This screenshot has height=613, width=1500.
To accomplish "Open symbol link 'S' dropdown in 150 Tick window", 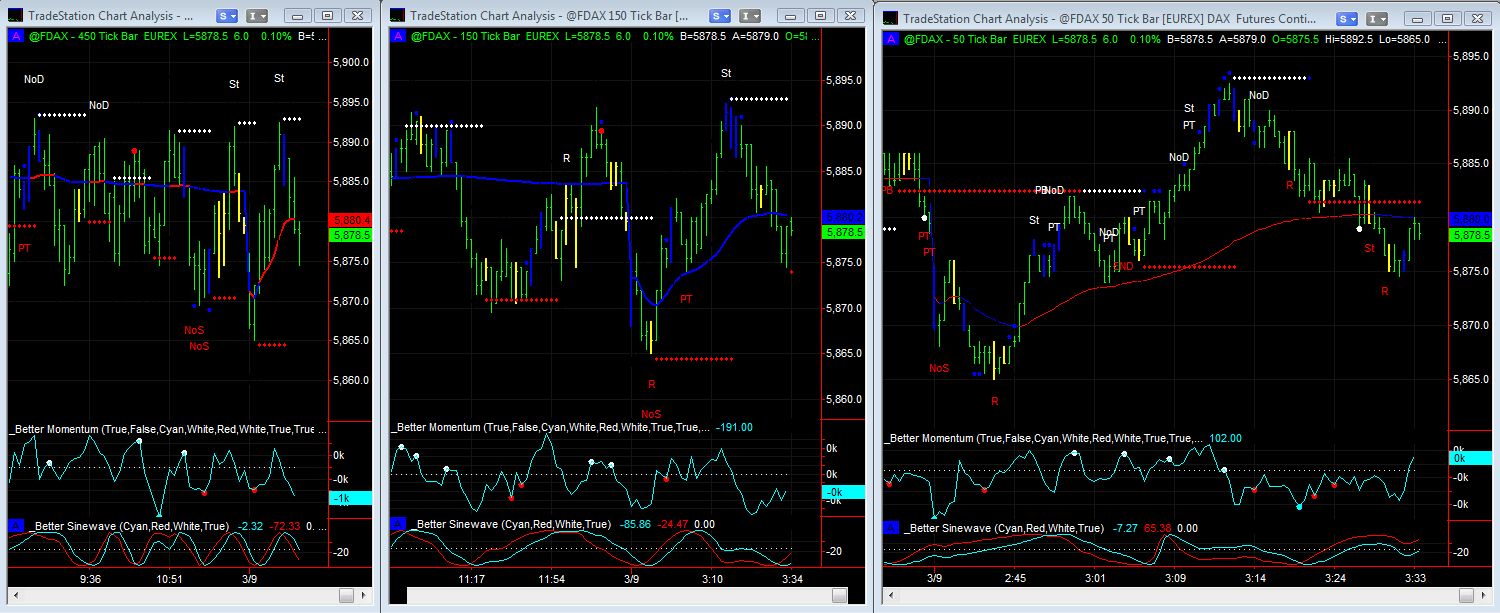I will [719, 16].
